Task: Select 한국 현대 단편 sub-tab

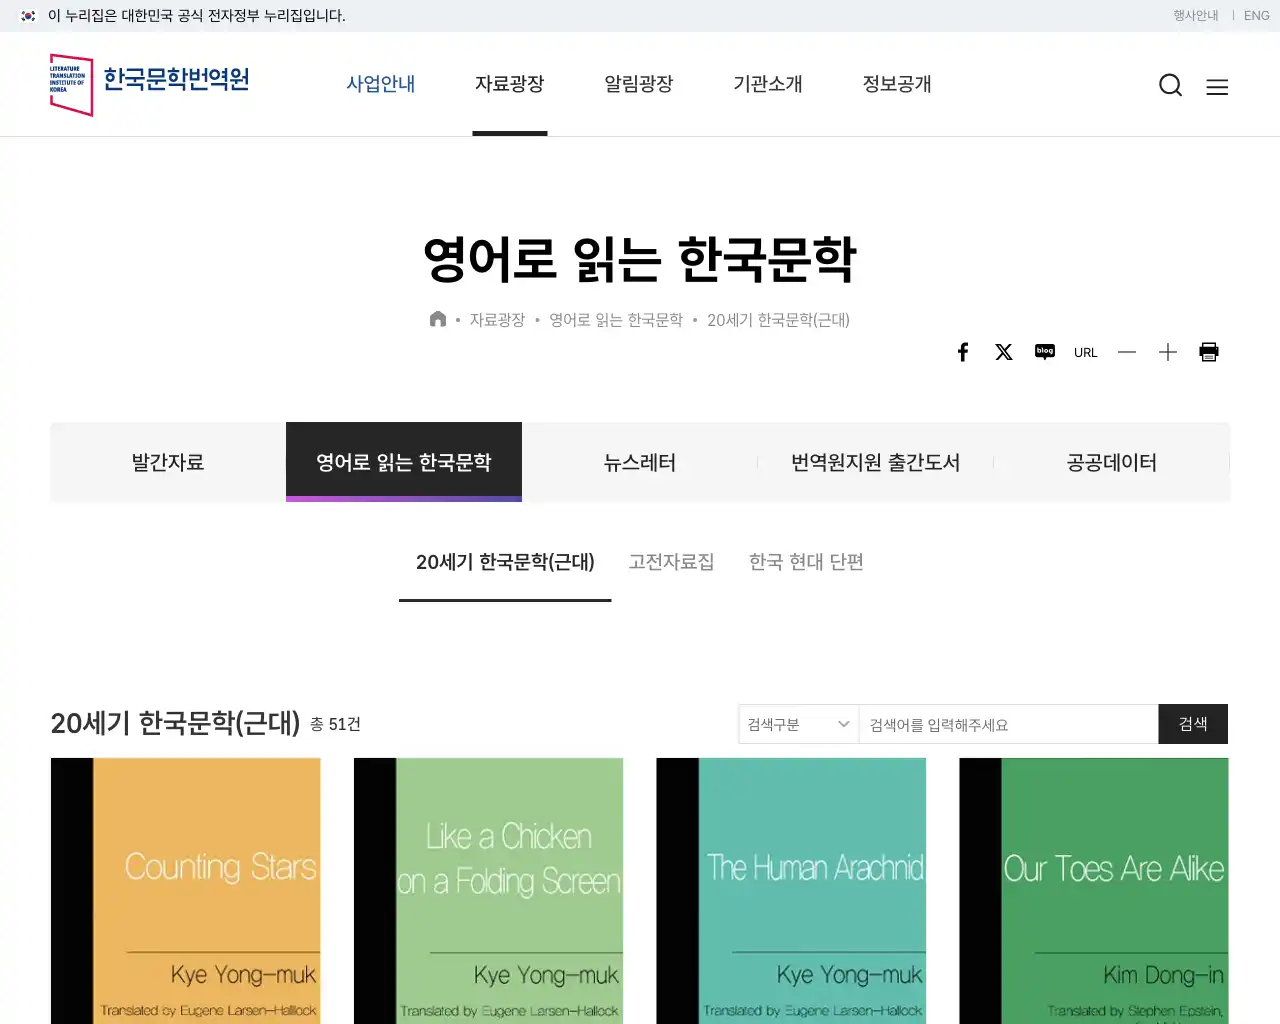Action: 806,562
